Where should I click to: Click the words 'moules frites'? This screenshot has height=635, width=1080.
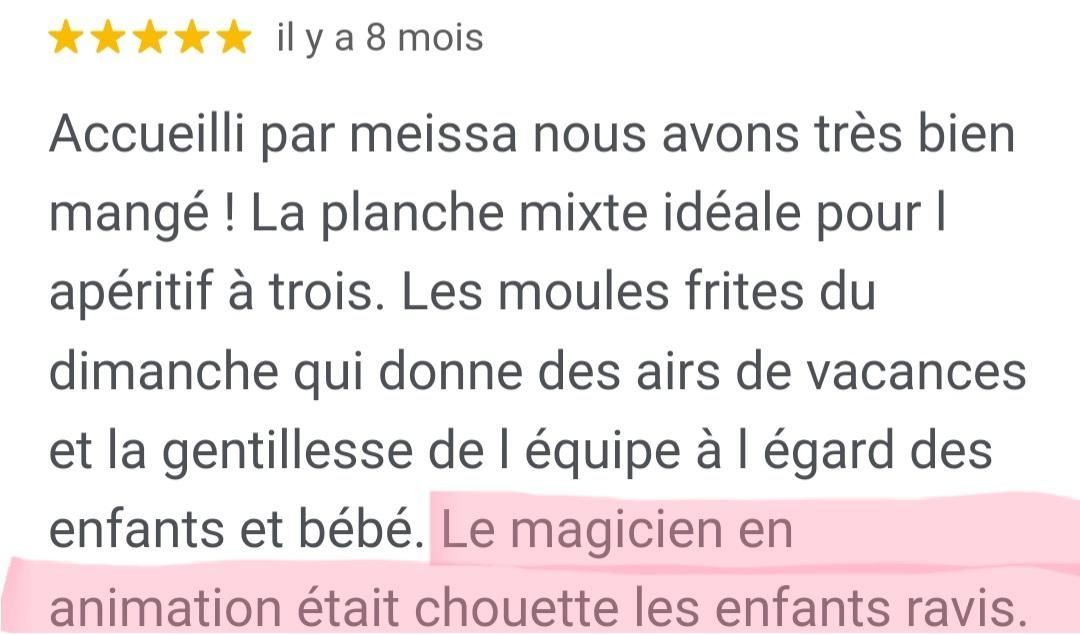pyautogui.click(x=650, y=292)
